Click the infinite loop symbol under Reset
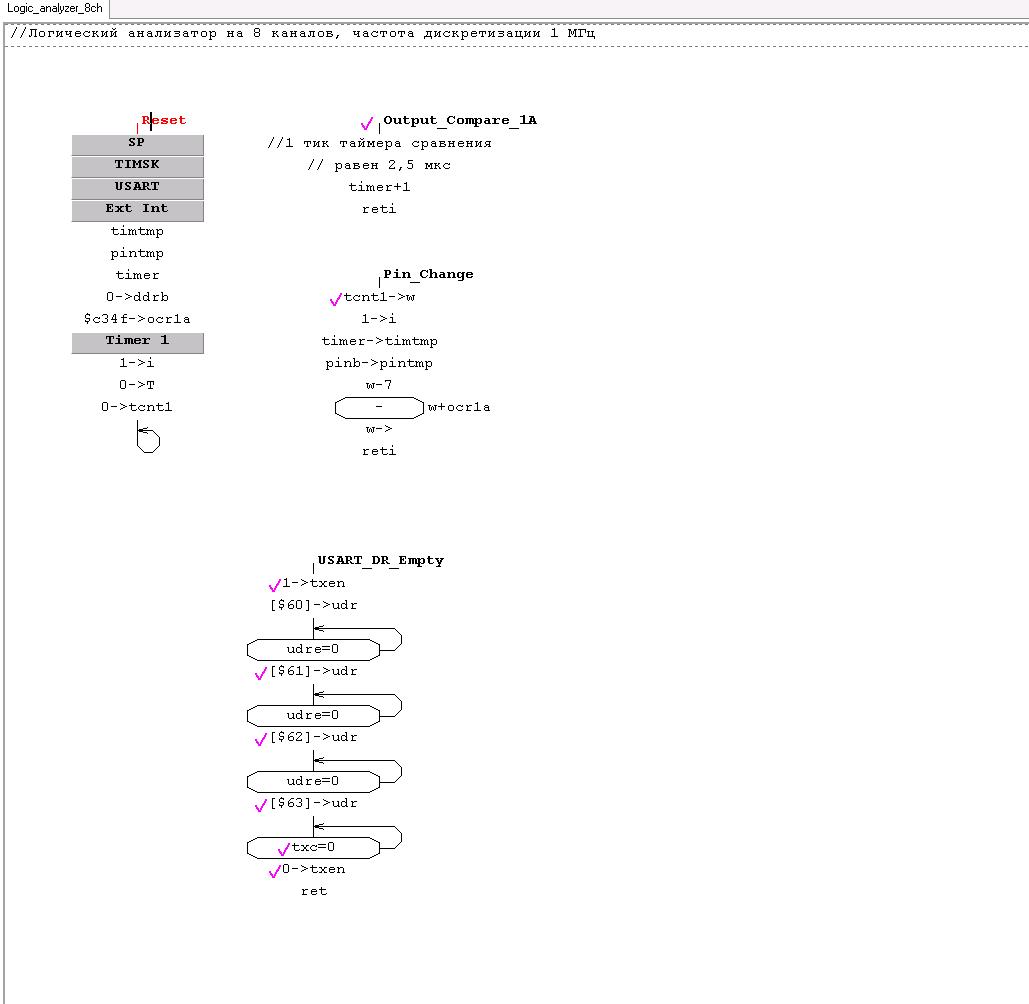This screenshot has width=1029, height=1004. [147, 439]
